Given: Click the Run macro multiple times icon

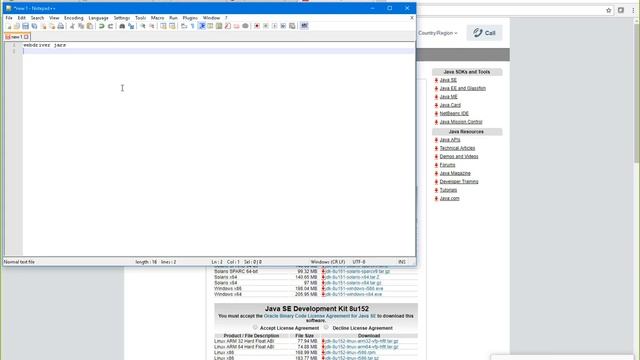Looking at the screenshot, I should 283,26.
